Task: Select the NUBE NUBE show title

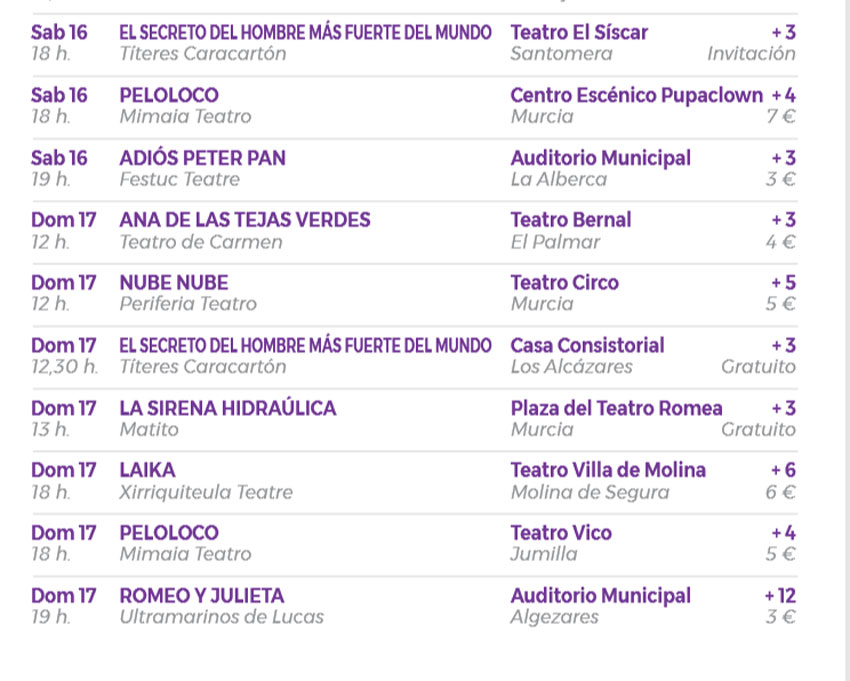Action: pyautogui.click(x=173, y=283)
